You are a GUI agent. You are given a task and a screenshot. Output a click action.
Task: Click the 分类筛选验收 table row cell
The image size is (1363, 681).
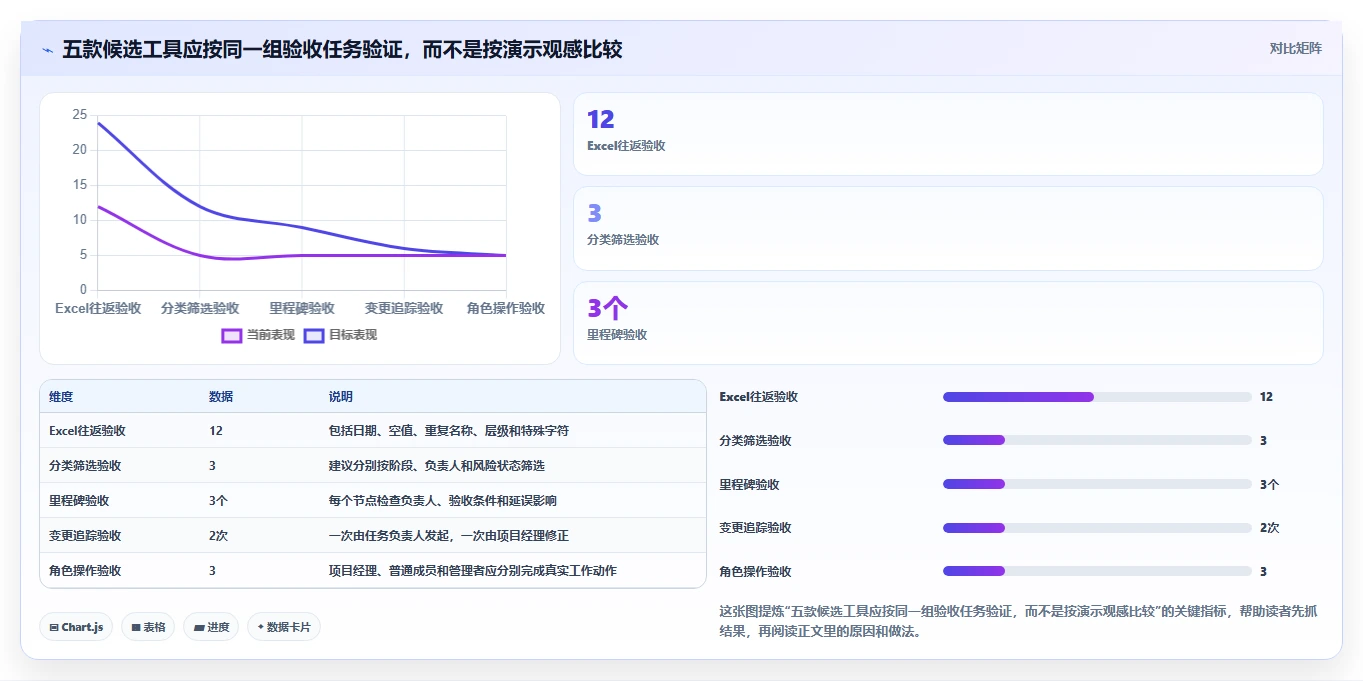pyautogui.click(x=85, y=466)
